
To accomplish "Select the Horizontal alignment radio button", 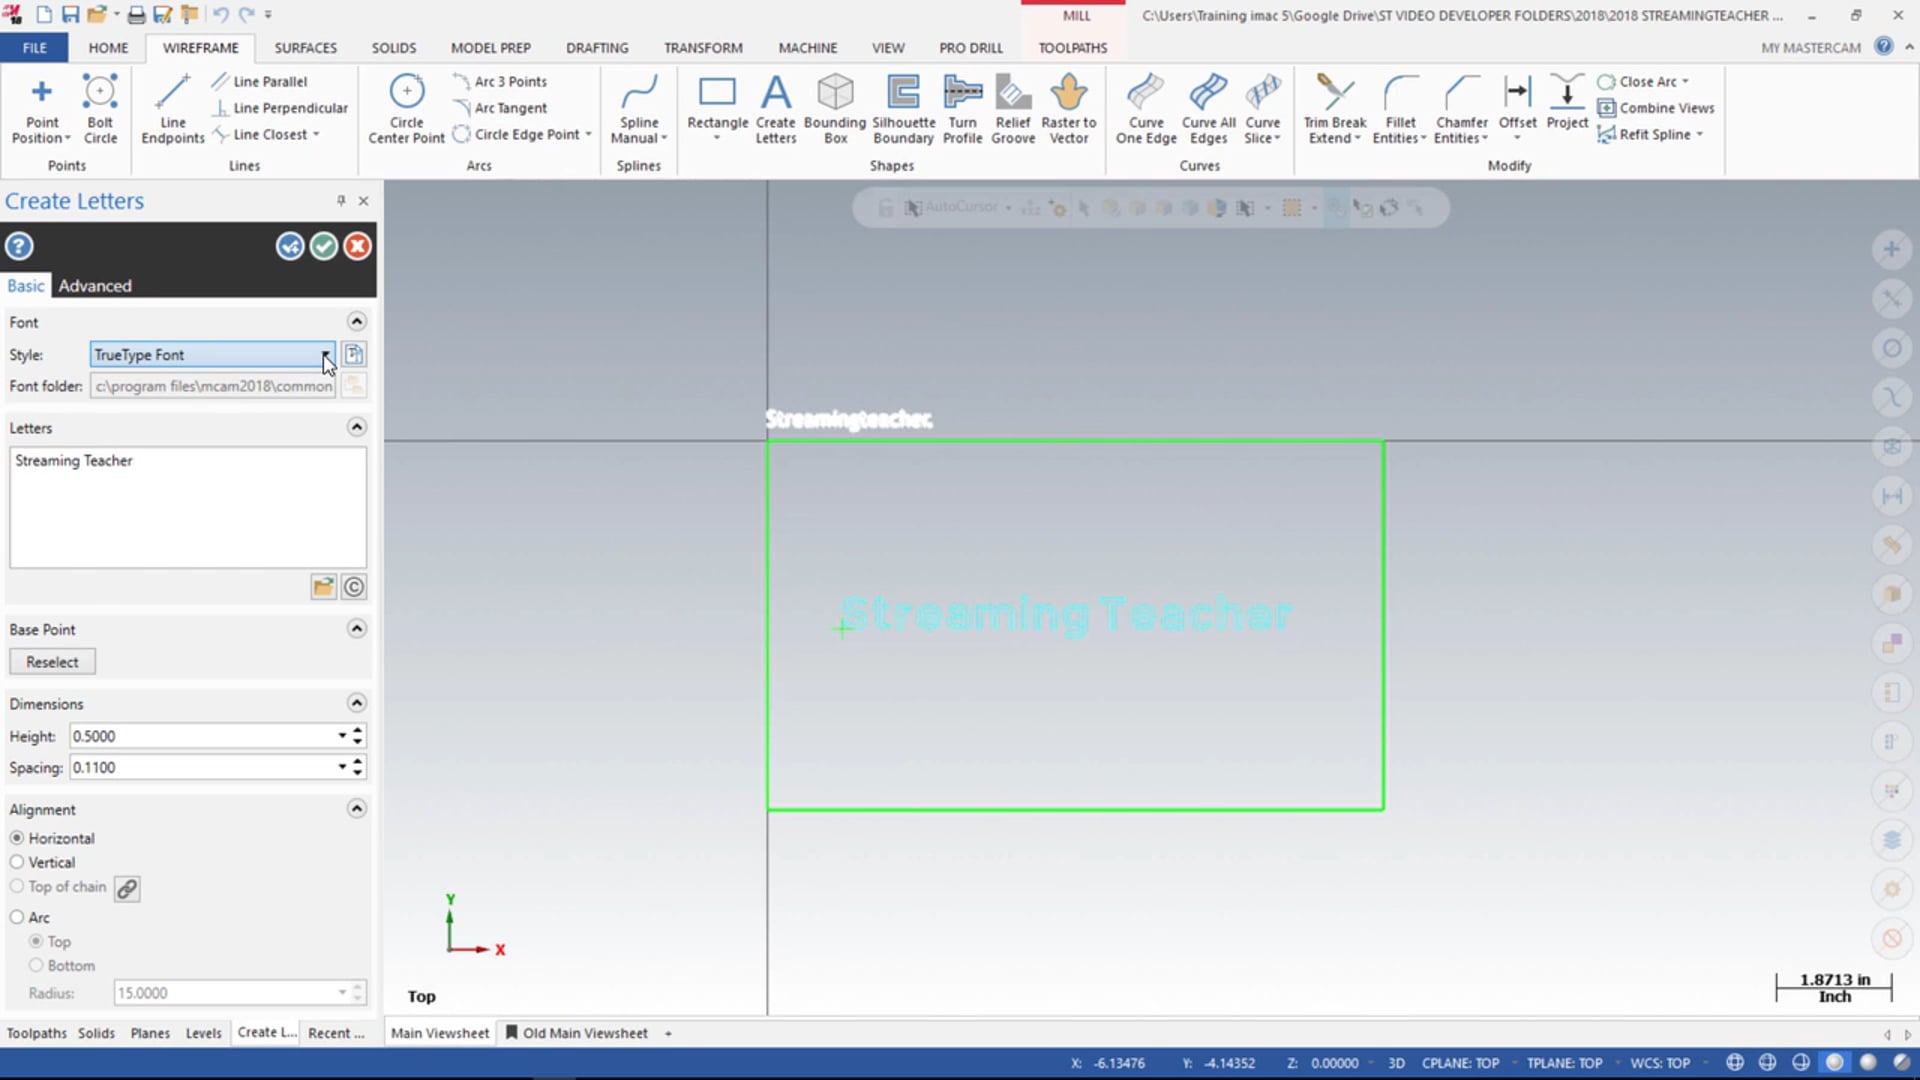I will (16, 837).
